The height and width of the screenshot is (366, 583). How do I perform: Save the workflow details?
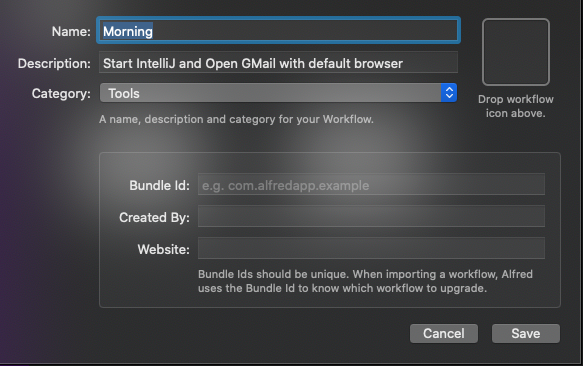[526, 333]
